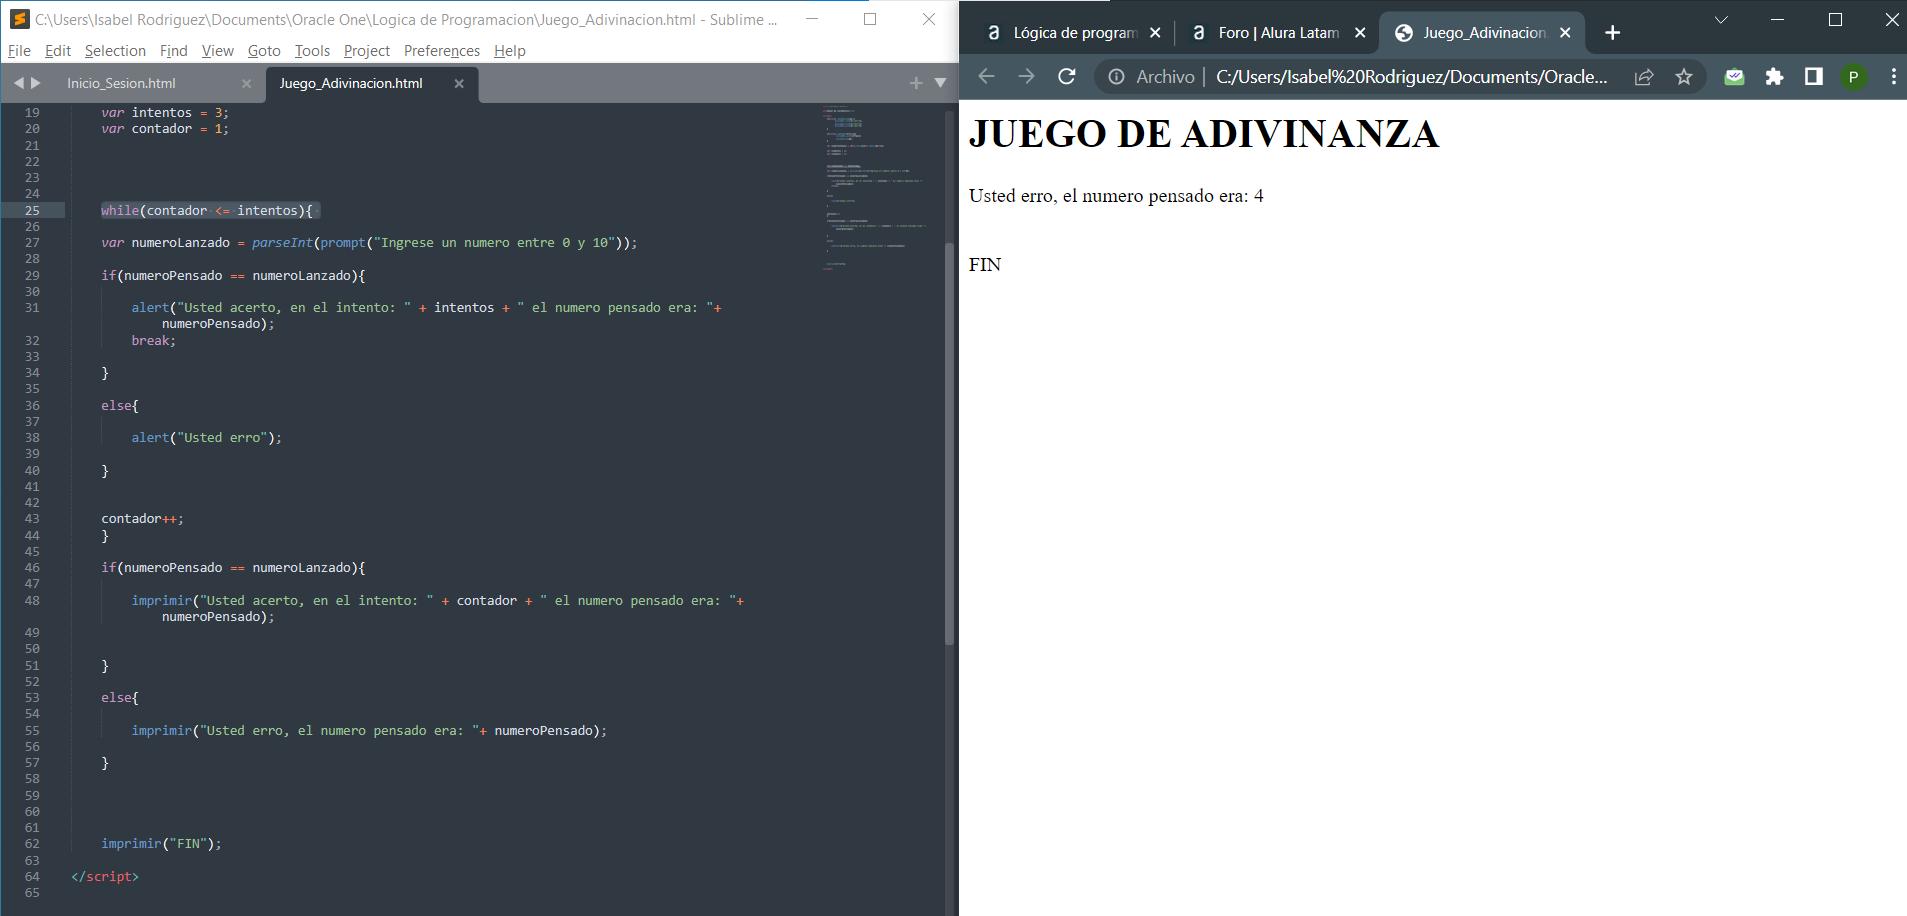
Task: Select the Juego_Adivinacion.html editor tab
Action: click(351, 83)
